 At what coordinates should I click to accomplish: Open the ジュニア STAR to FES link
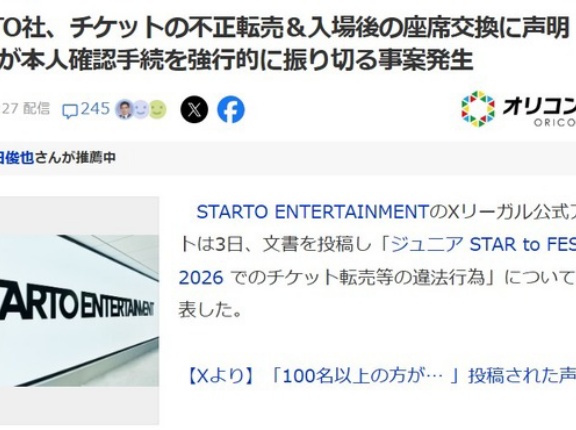click(483, 245)
